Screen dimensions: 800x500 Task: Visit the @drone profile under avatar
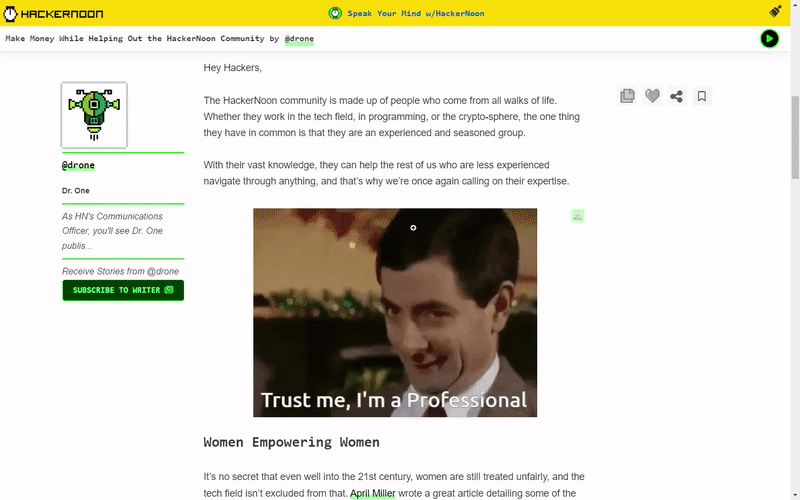[x=78, y=165]
